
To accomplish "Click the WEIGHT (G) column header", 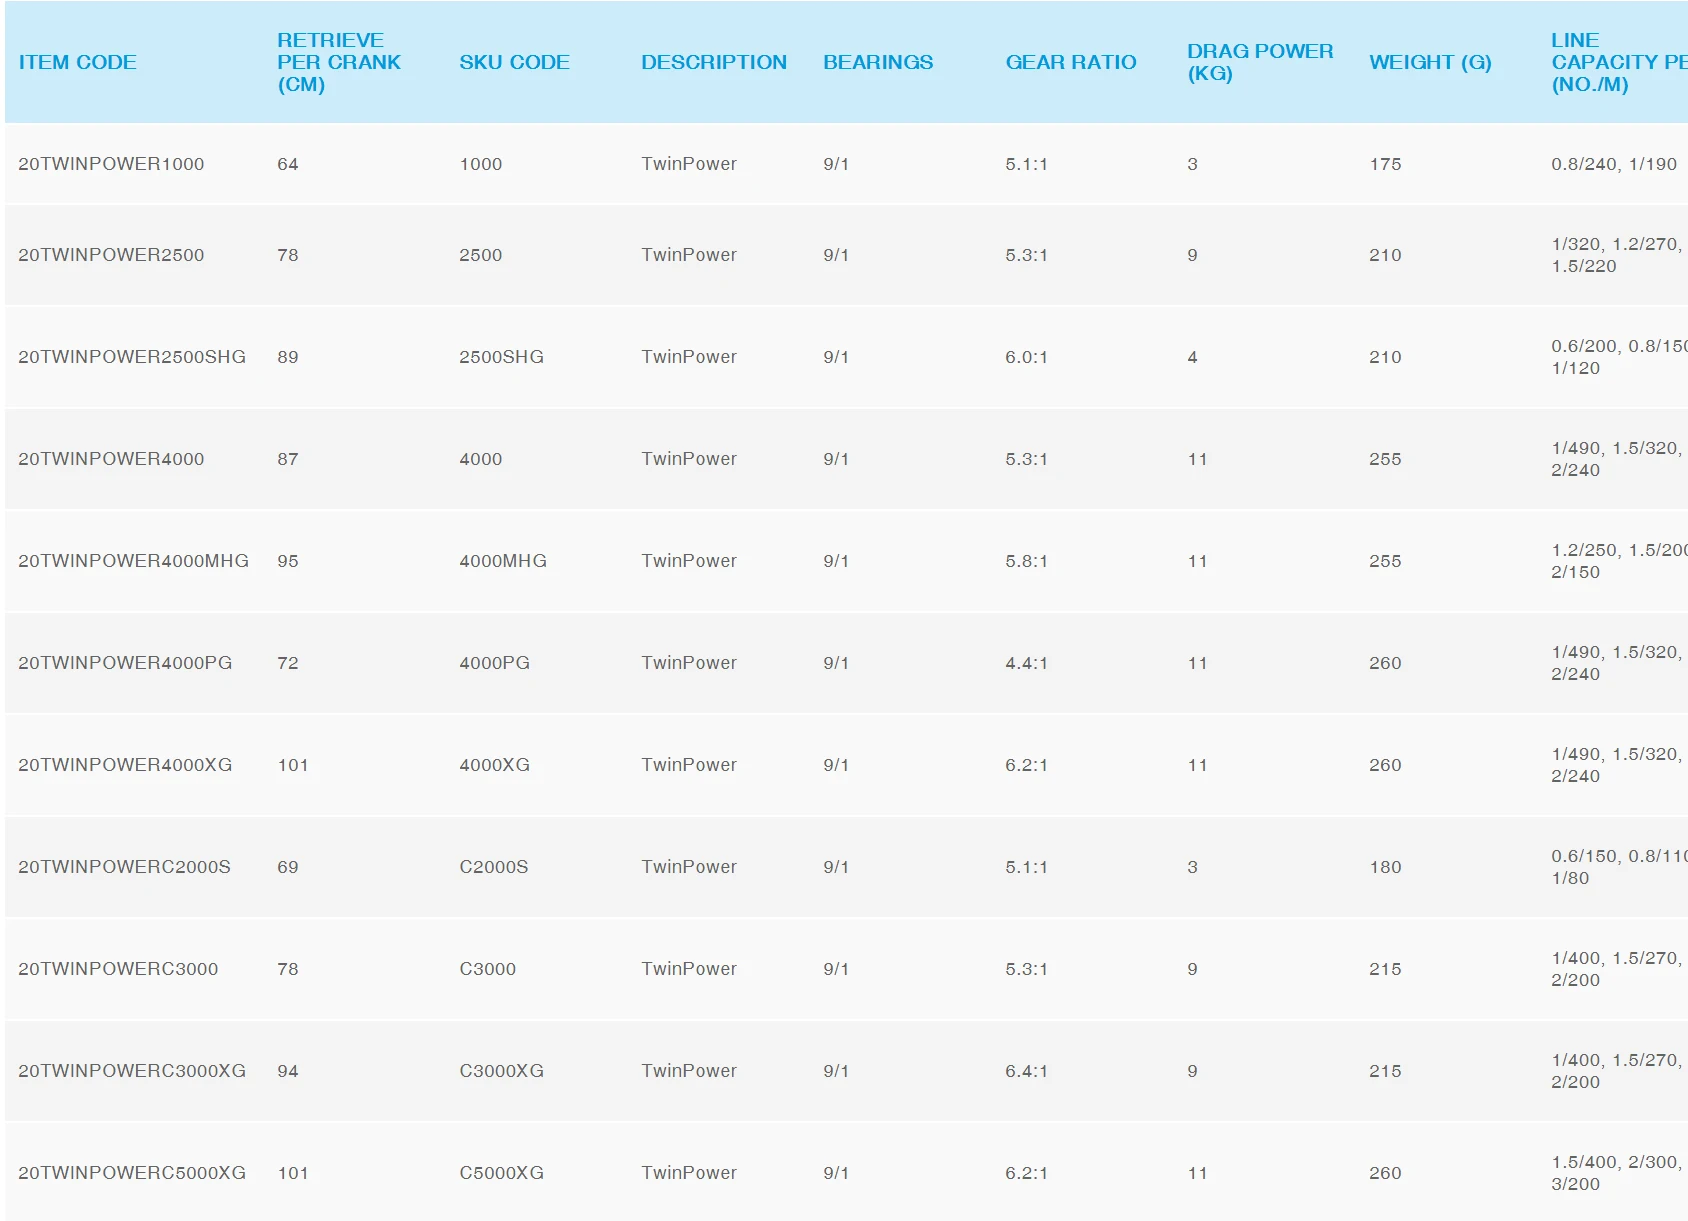I will coord(1430,62).
